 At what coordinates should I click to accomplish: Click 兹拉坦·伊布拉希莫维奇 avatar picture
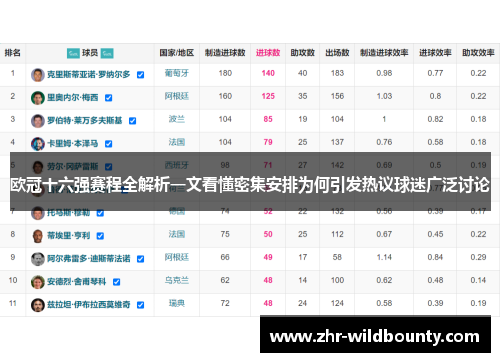tap(38, 305)
